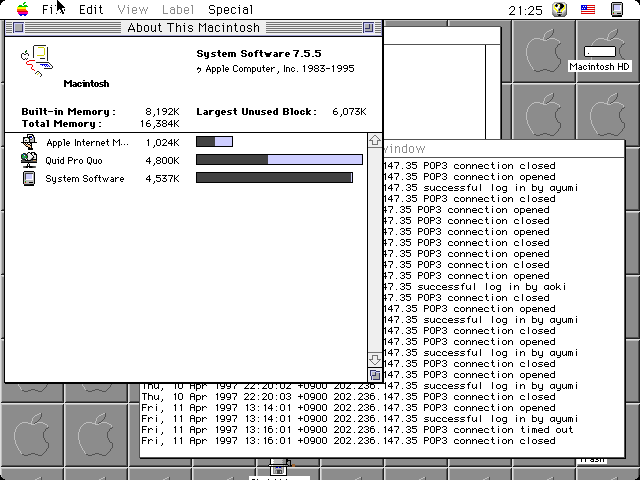
Task: Select the Apple Internet Mail Server icon
Action: point(29,142)
